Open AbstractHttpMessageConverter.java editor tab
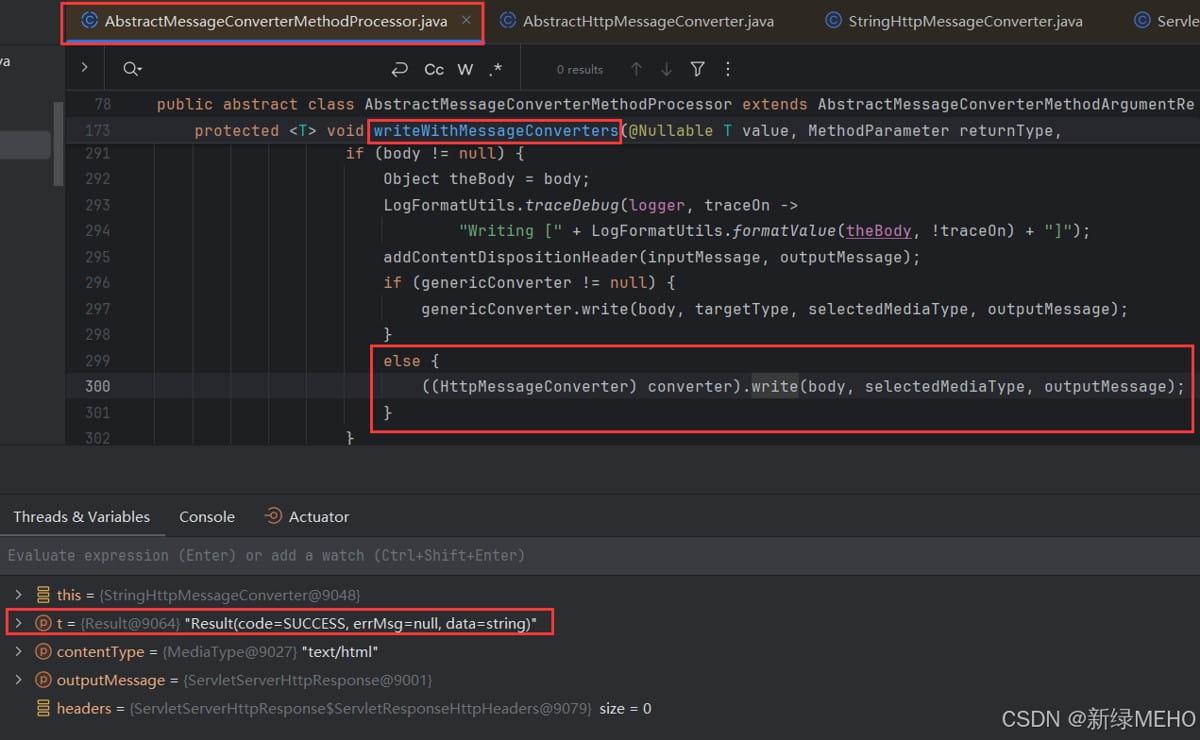Image resolution: width=1200 pixels, height=740 pixels. [x=647, y=21]
